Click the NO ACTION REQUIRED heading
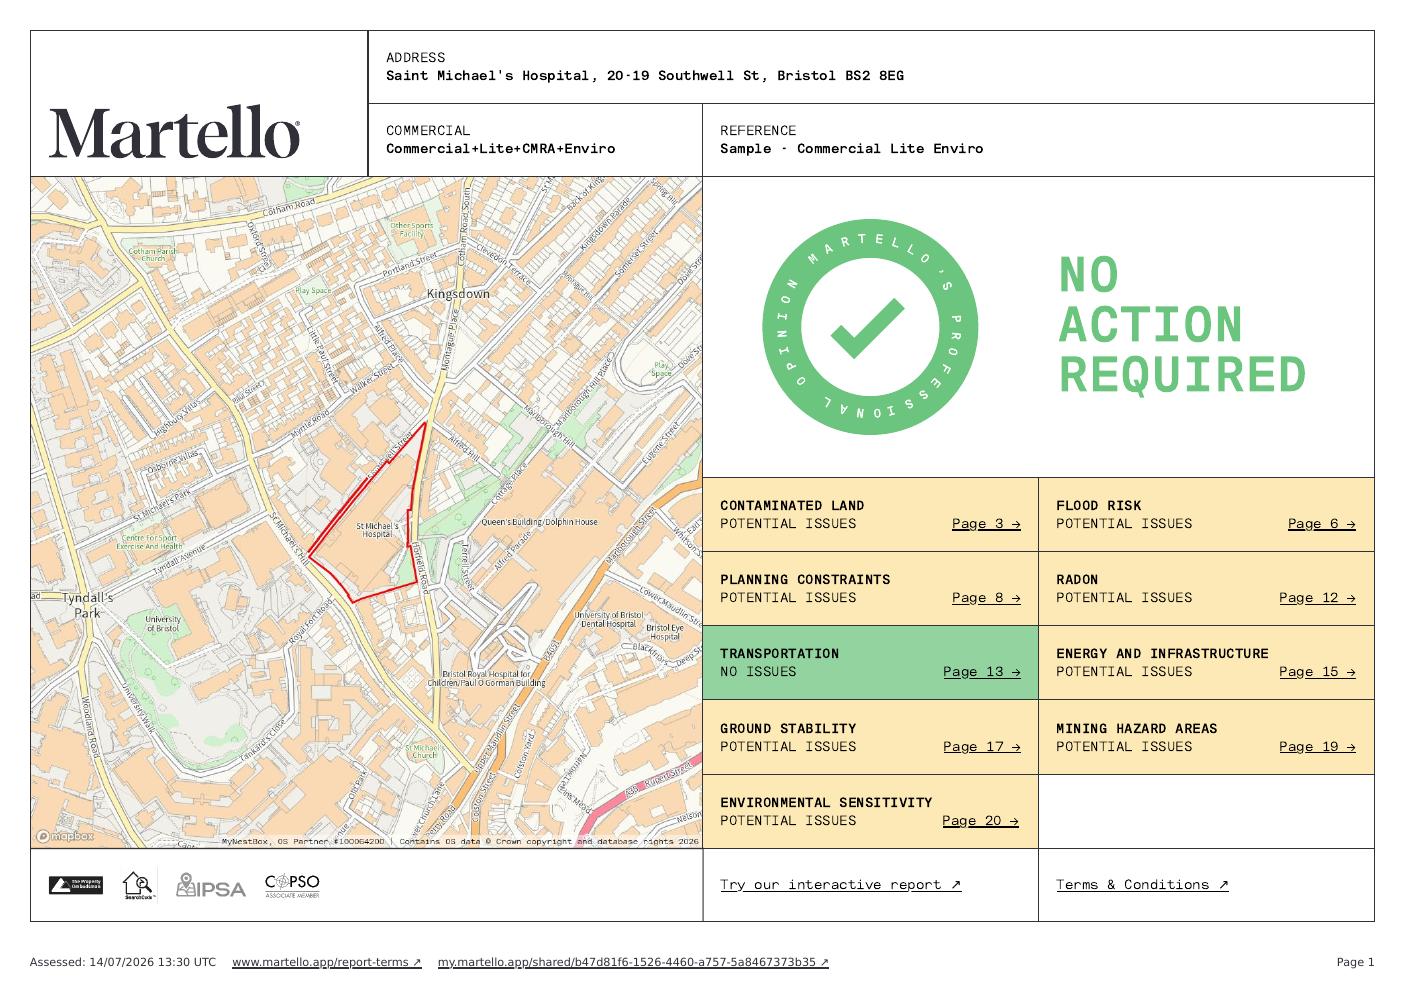1405x994 pixels. 1182,325
